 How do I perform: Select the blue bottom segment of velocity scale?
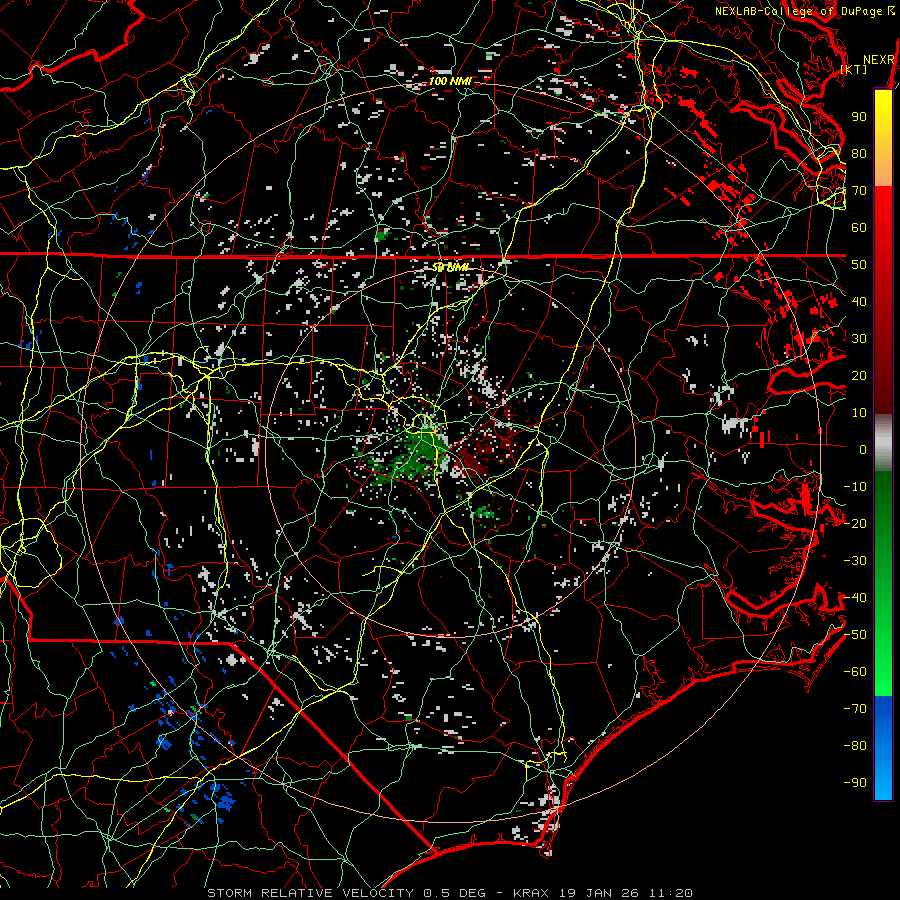pos(883,748)
